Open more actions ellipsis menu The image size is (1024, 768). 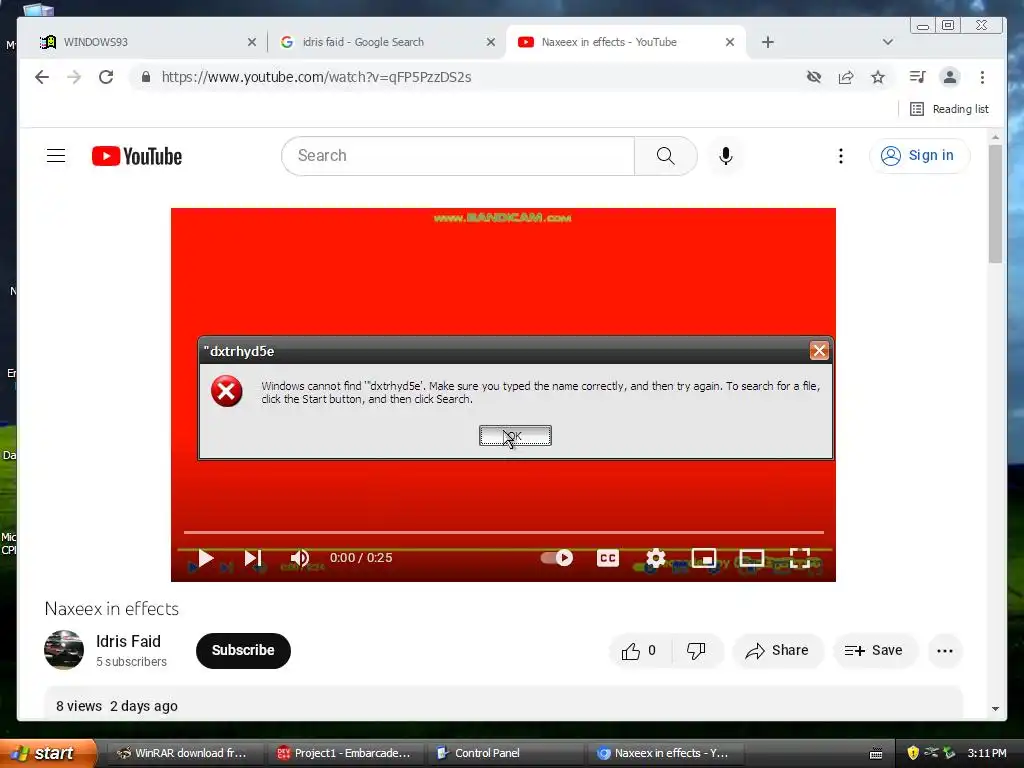[x=945, y=650]
